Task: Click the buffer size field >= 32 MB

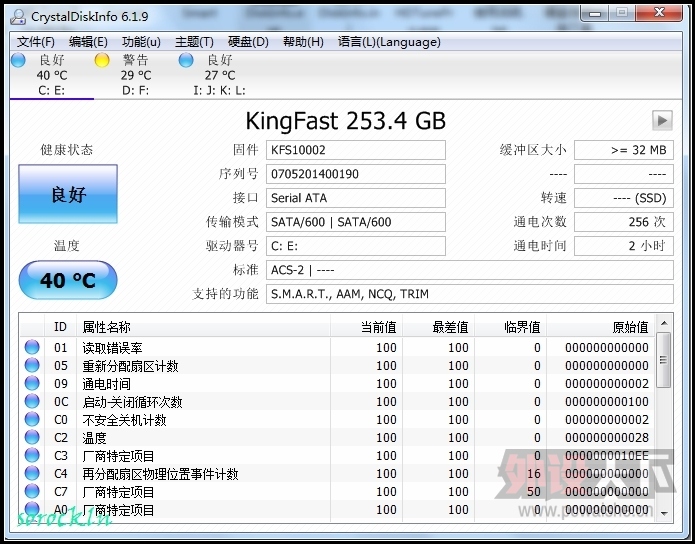Action: [x=624, y=150]
